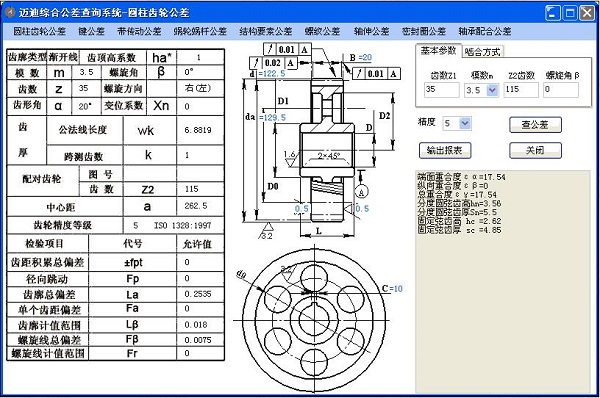This screenshot has width=600, height=398.
Task: Open the 轴伸公差 menu
Action: click(x=371, y=31)
